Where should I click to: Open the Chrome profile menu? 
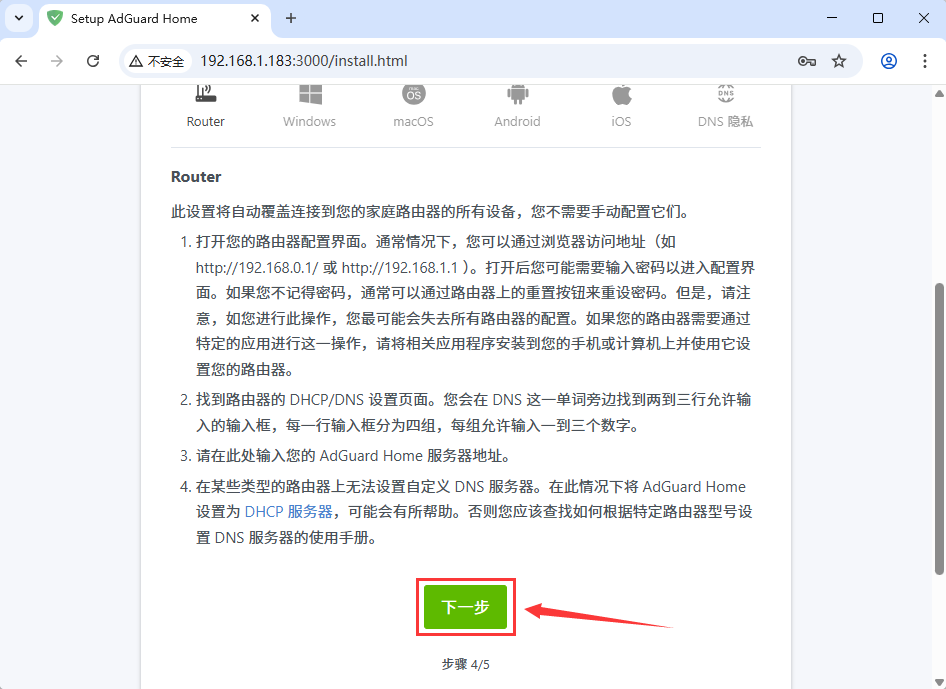[x=889, y=61]
